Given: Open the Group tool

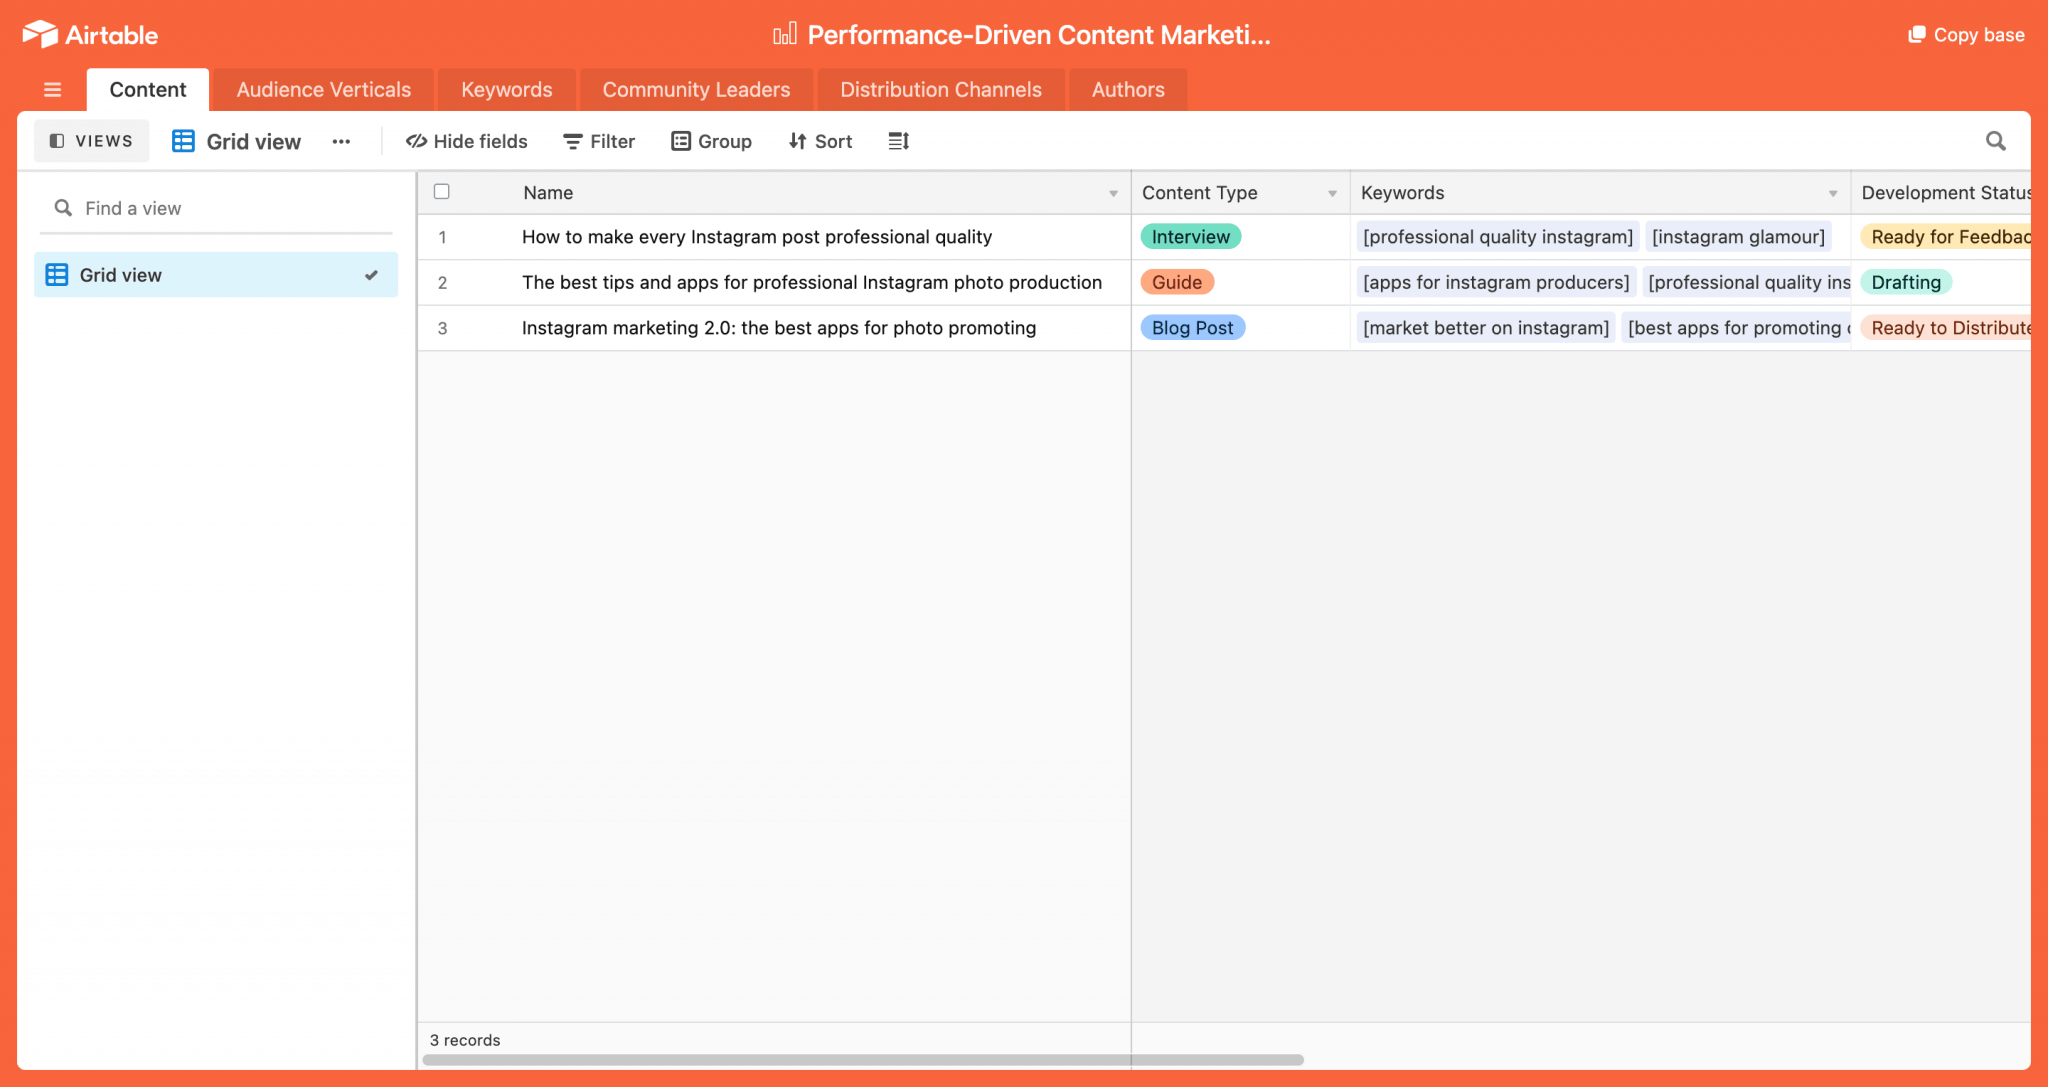Looking at the screenshot, I should tap(711, 141).
